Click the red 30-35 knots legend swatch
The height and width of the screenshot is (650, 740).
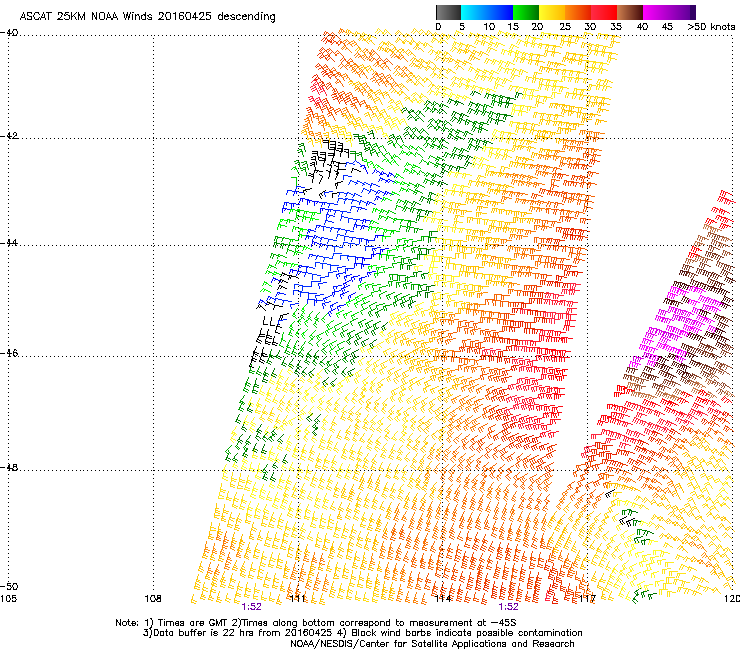pos(605,12)
